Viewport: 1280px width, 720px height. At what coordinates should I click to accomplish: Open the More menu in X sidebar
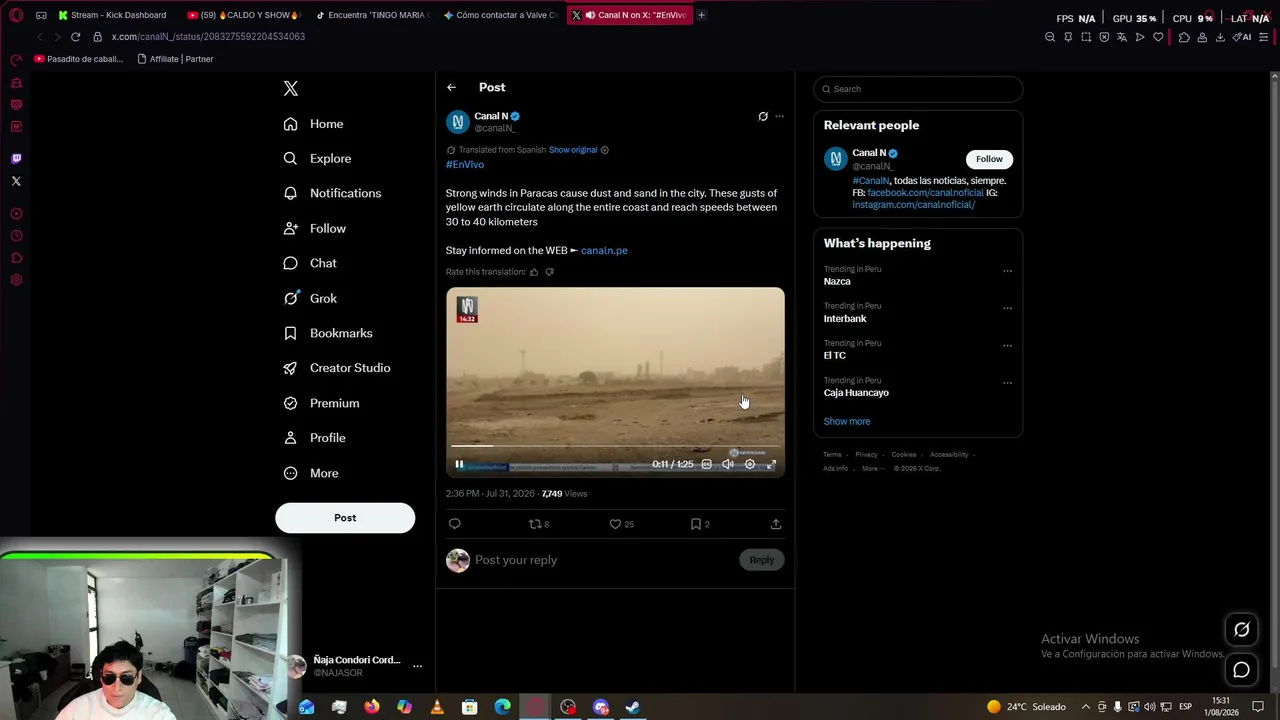tap(311, 473)
